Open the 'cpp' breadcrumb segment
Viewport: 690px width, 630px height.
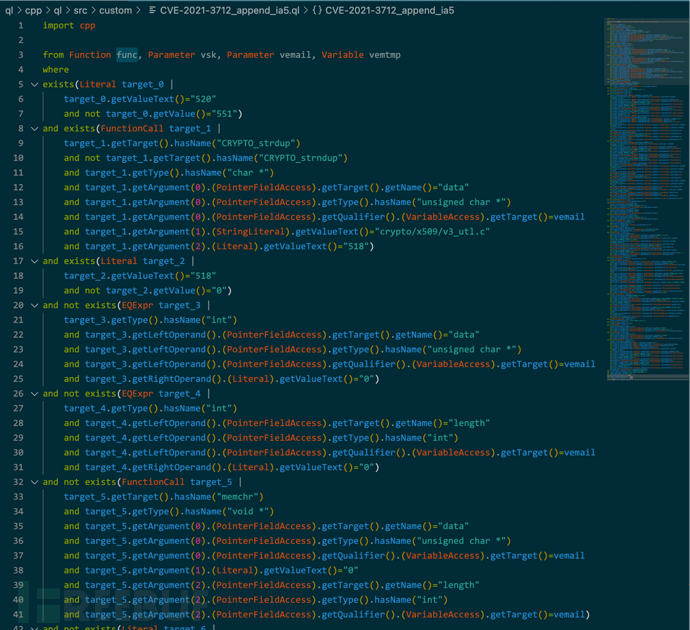[x=33, y=10]
